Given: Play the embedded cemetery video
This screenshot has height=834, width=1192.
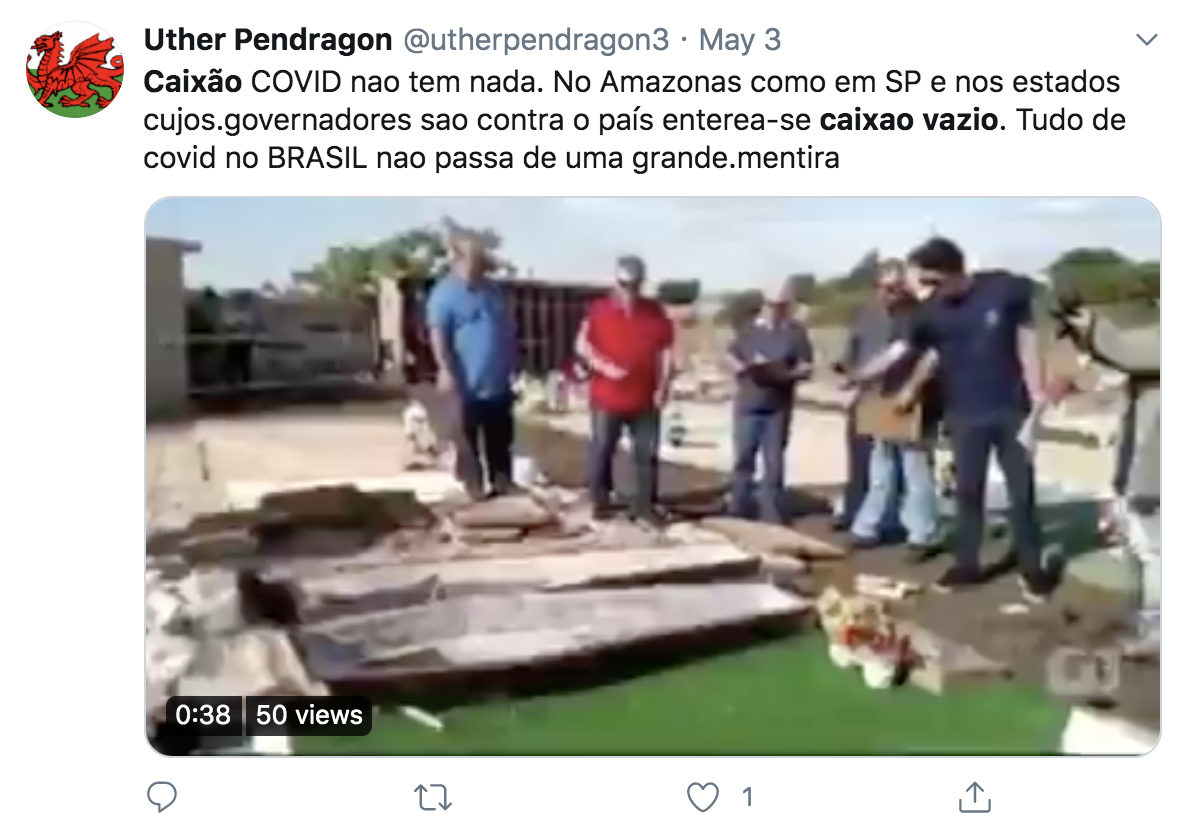Looking at the screenshot, I should (x=652, y=476).
